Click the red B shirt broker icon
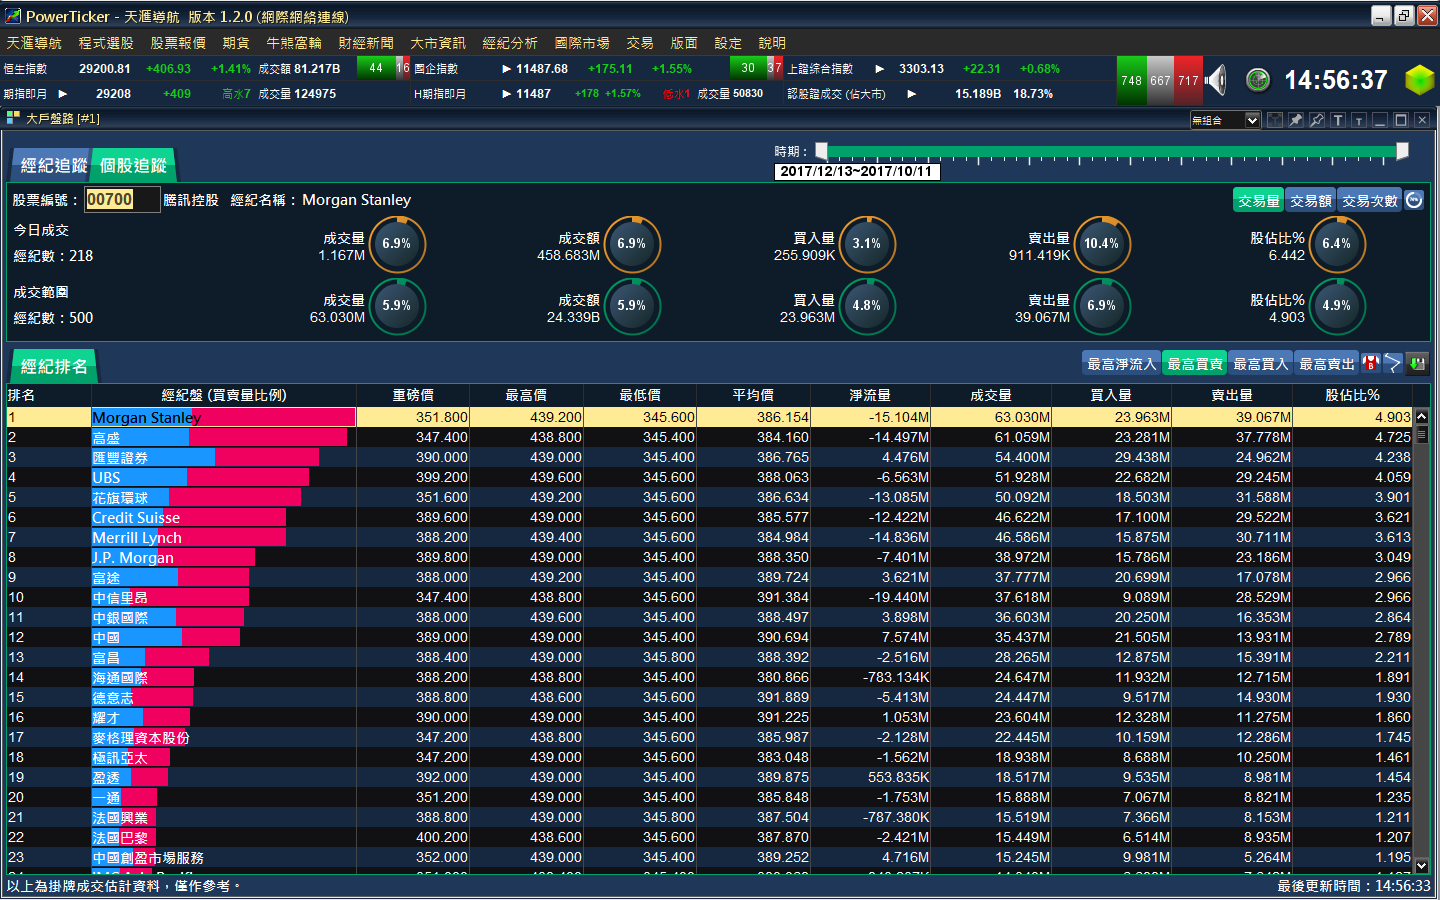This screenshot has height=900, width=1440. point(1370,364)
